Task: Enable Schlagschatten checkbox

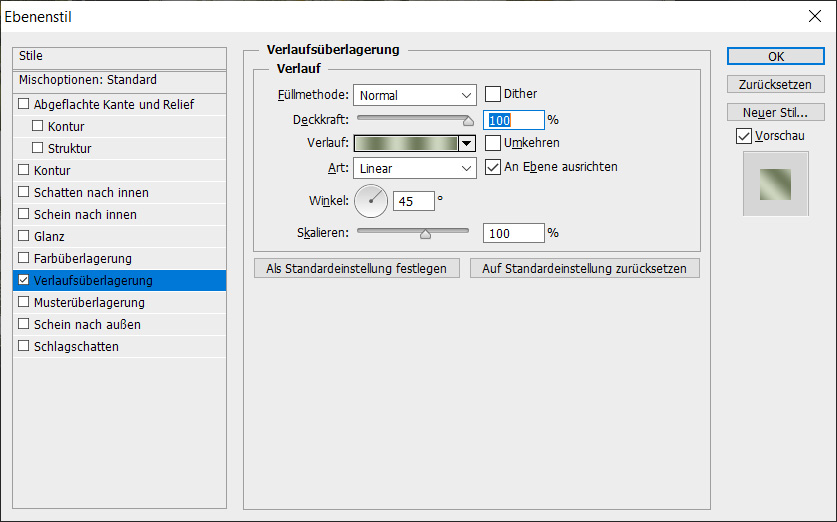Action: 23,345
